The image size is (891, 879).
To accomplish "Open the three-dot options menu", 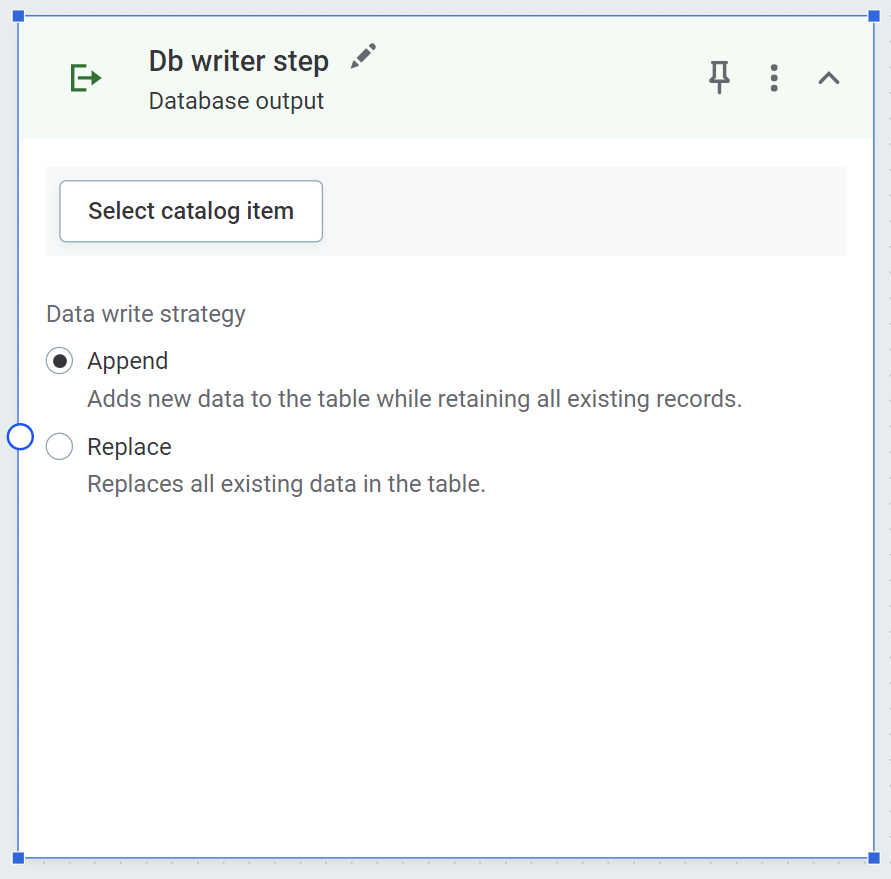I will [774, 77].
